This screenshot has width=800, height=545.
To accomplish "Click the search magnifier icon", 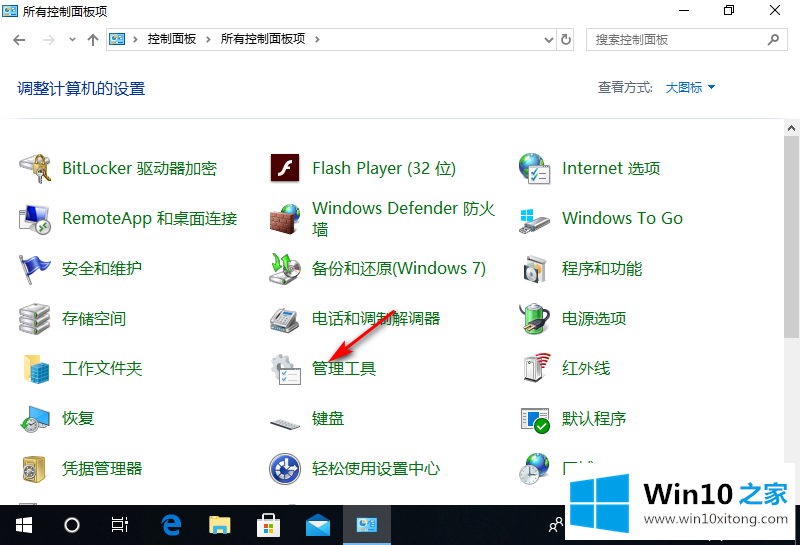I will 773,39.
